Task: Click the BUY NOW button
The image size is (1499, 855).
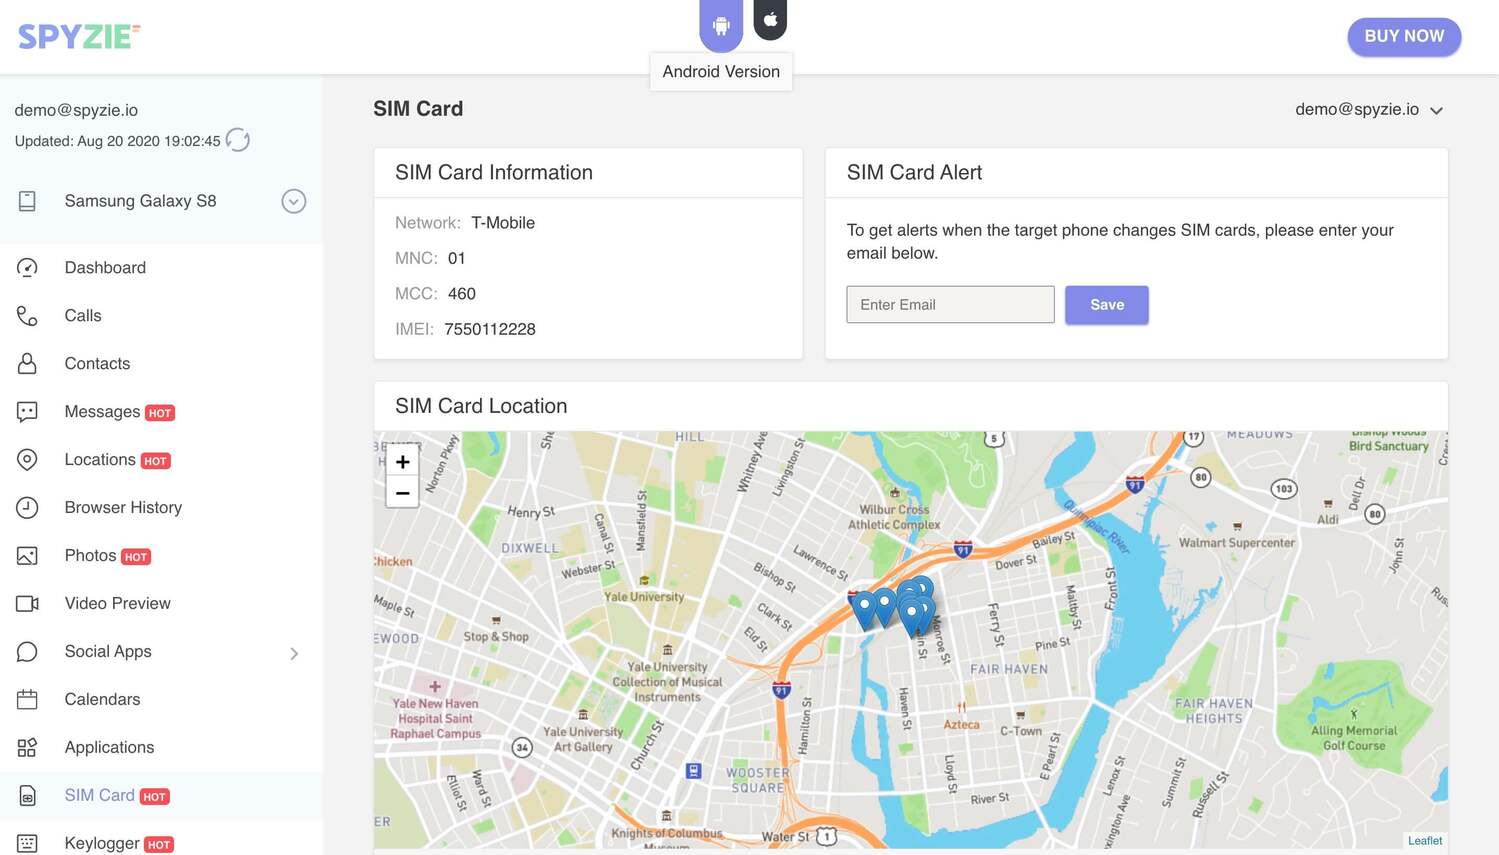Action: [1403, 36]
